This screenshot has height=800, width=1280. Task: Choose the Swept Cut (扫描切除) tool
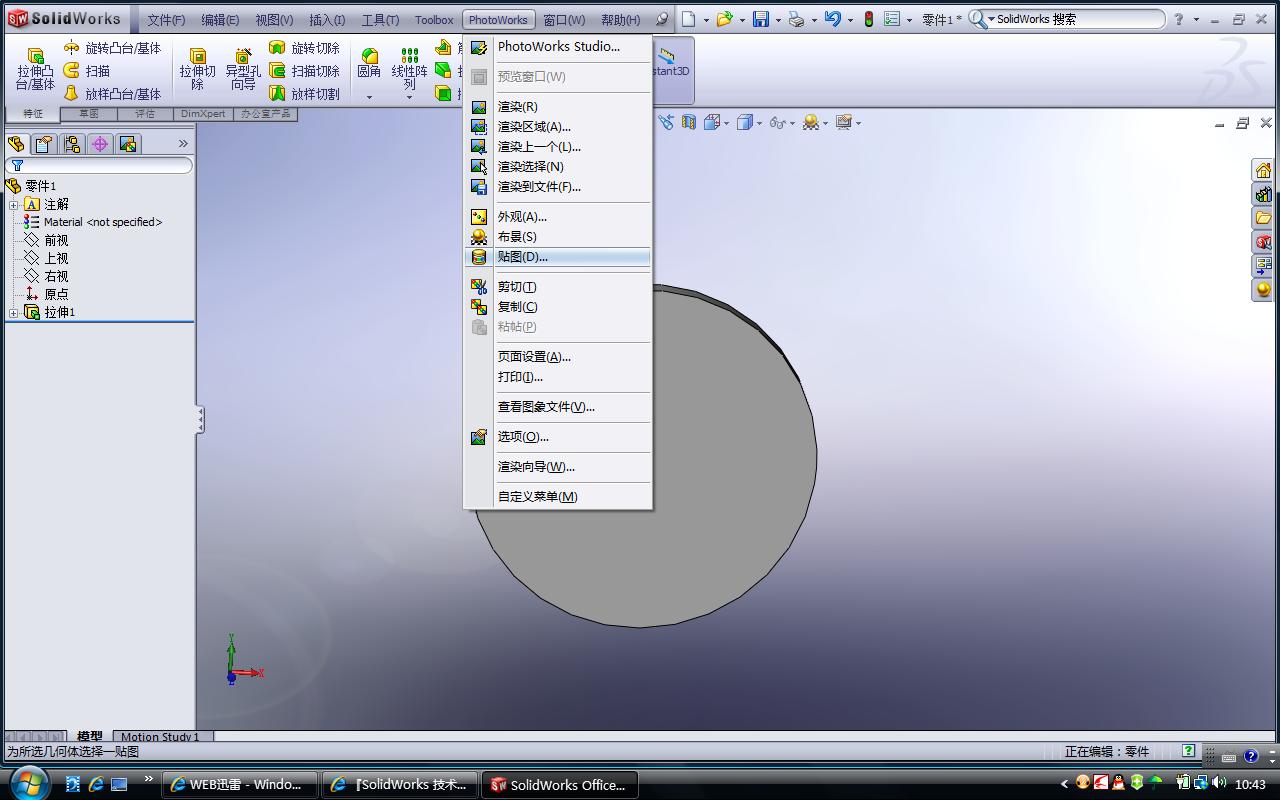click(x=305, y=71)
